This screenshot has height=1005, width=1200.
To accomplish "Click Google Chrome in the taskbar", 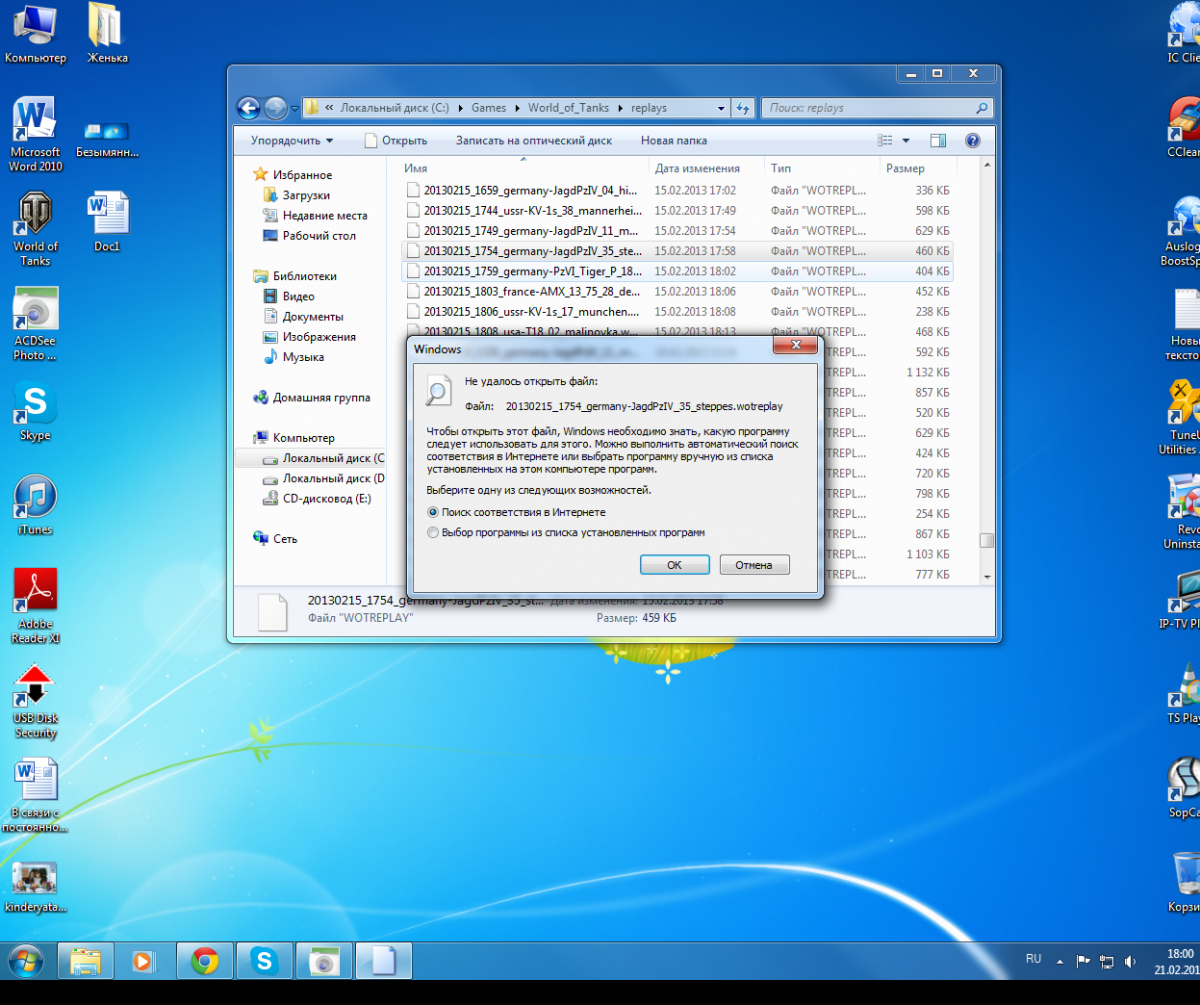I will pos(205,961).
